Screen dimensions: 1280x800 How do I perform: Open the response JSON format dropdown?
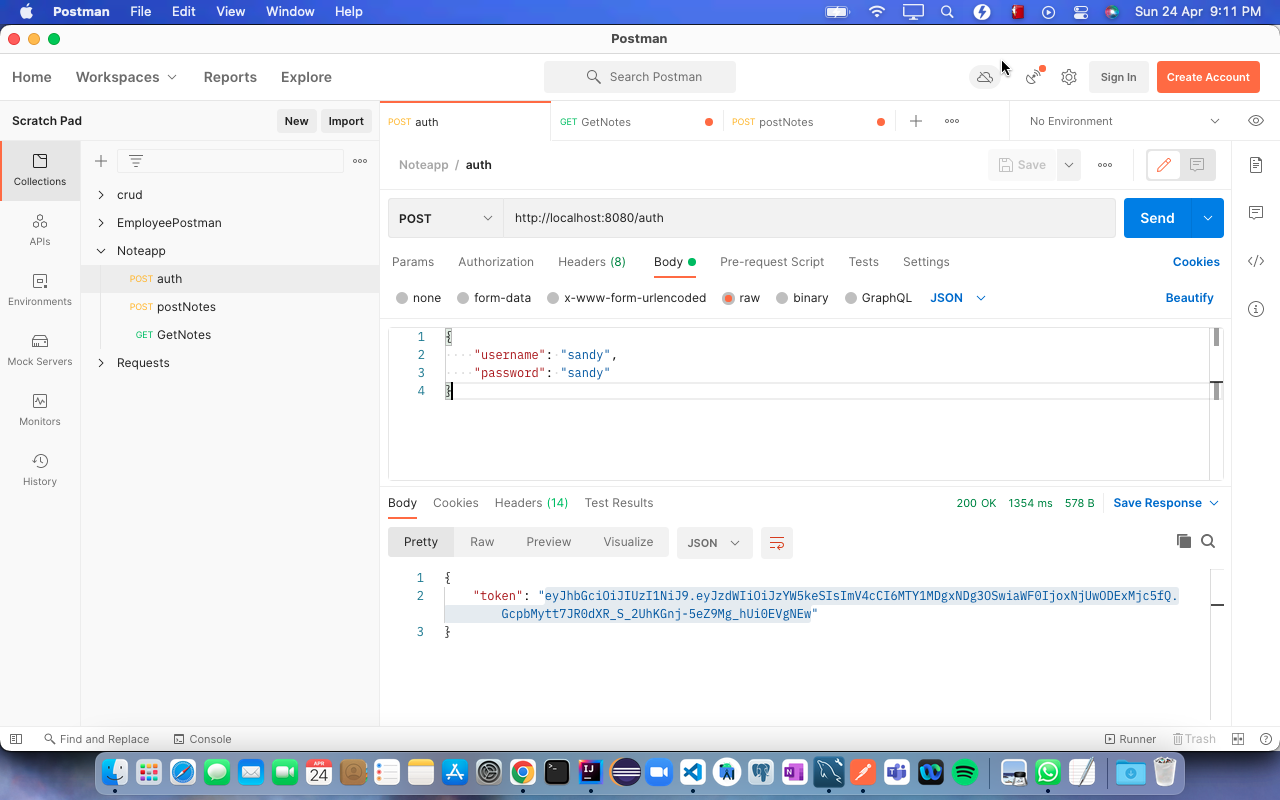(714, 542)
